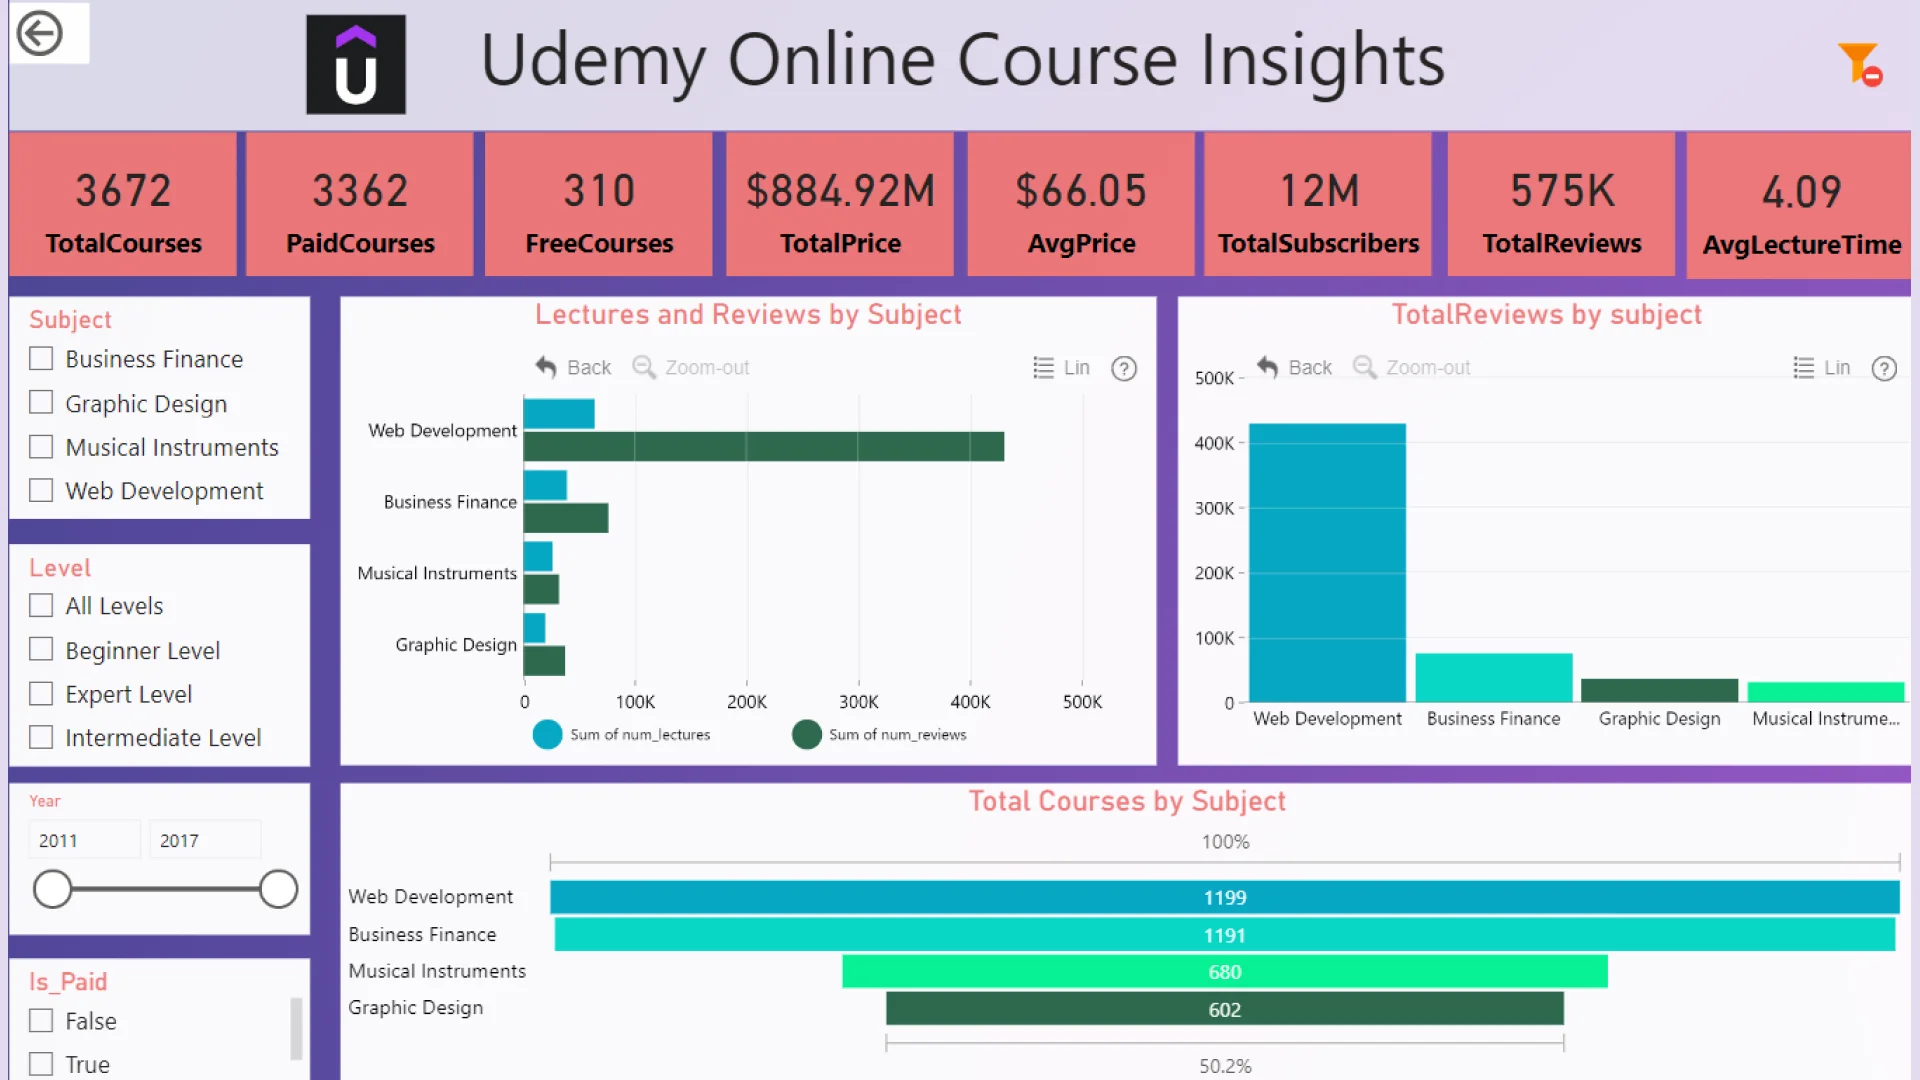Click the 602 Graphic Design funnel bar
The height and width of the screenshot is (1080, 1920).
coord(1224,1009)
